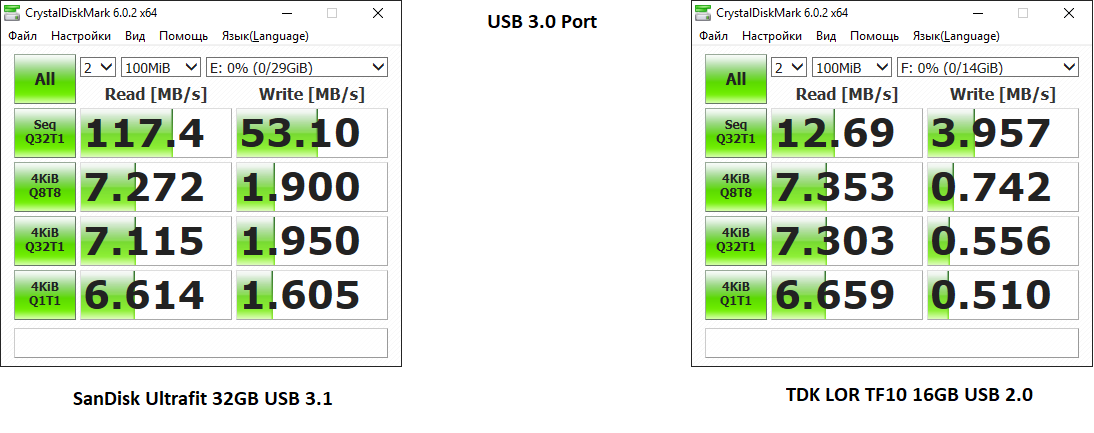
Task: Run All tests in the TDK window
Action: pos(735,79)
